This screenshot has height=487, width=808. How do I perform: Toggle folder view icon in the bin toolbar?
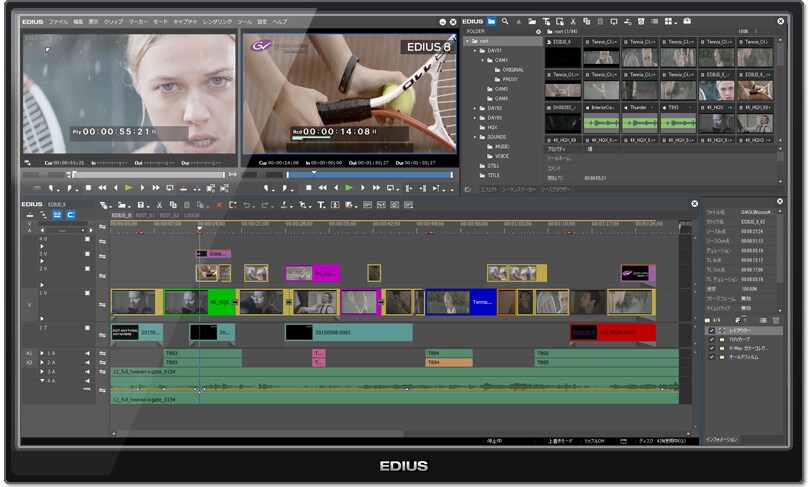(492, 21)
